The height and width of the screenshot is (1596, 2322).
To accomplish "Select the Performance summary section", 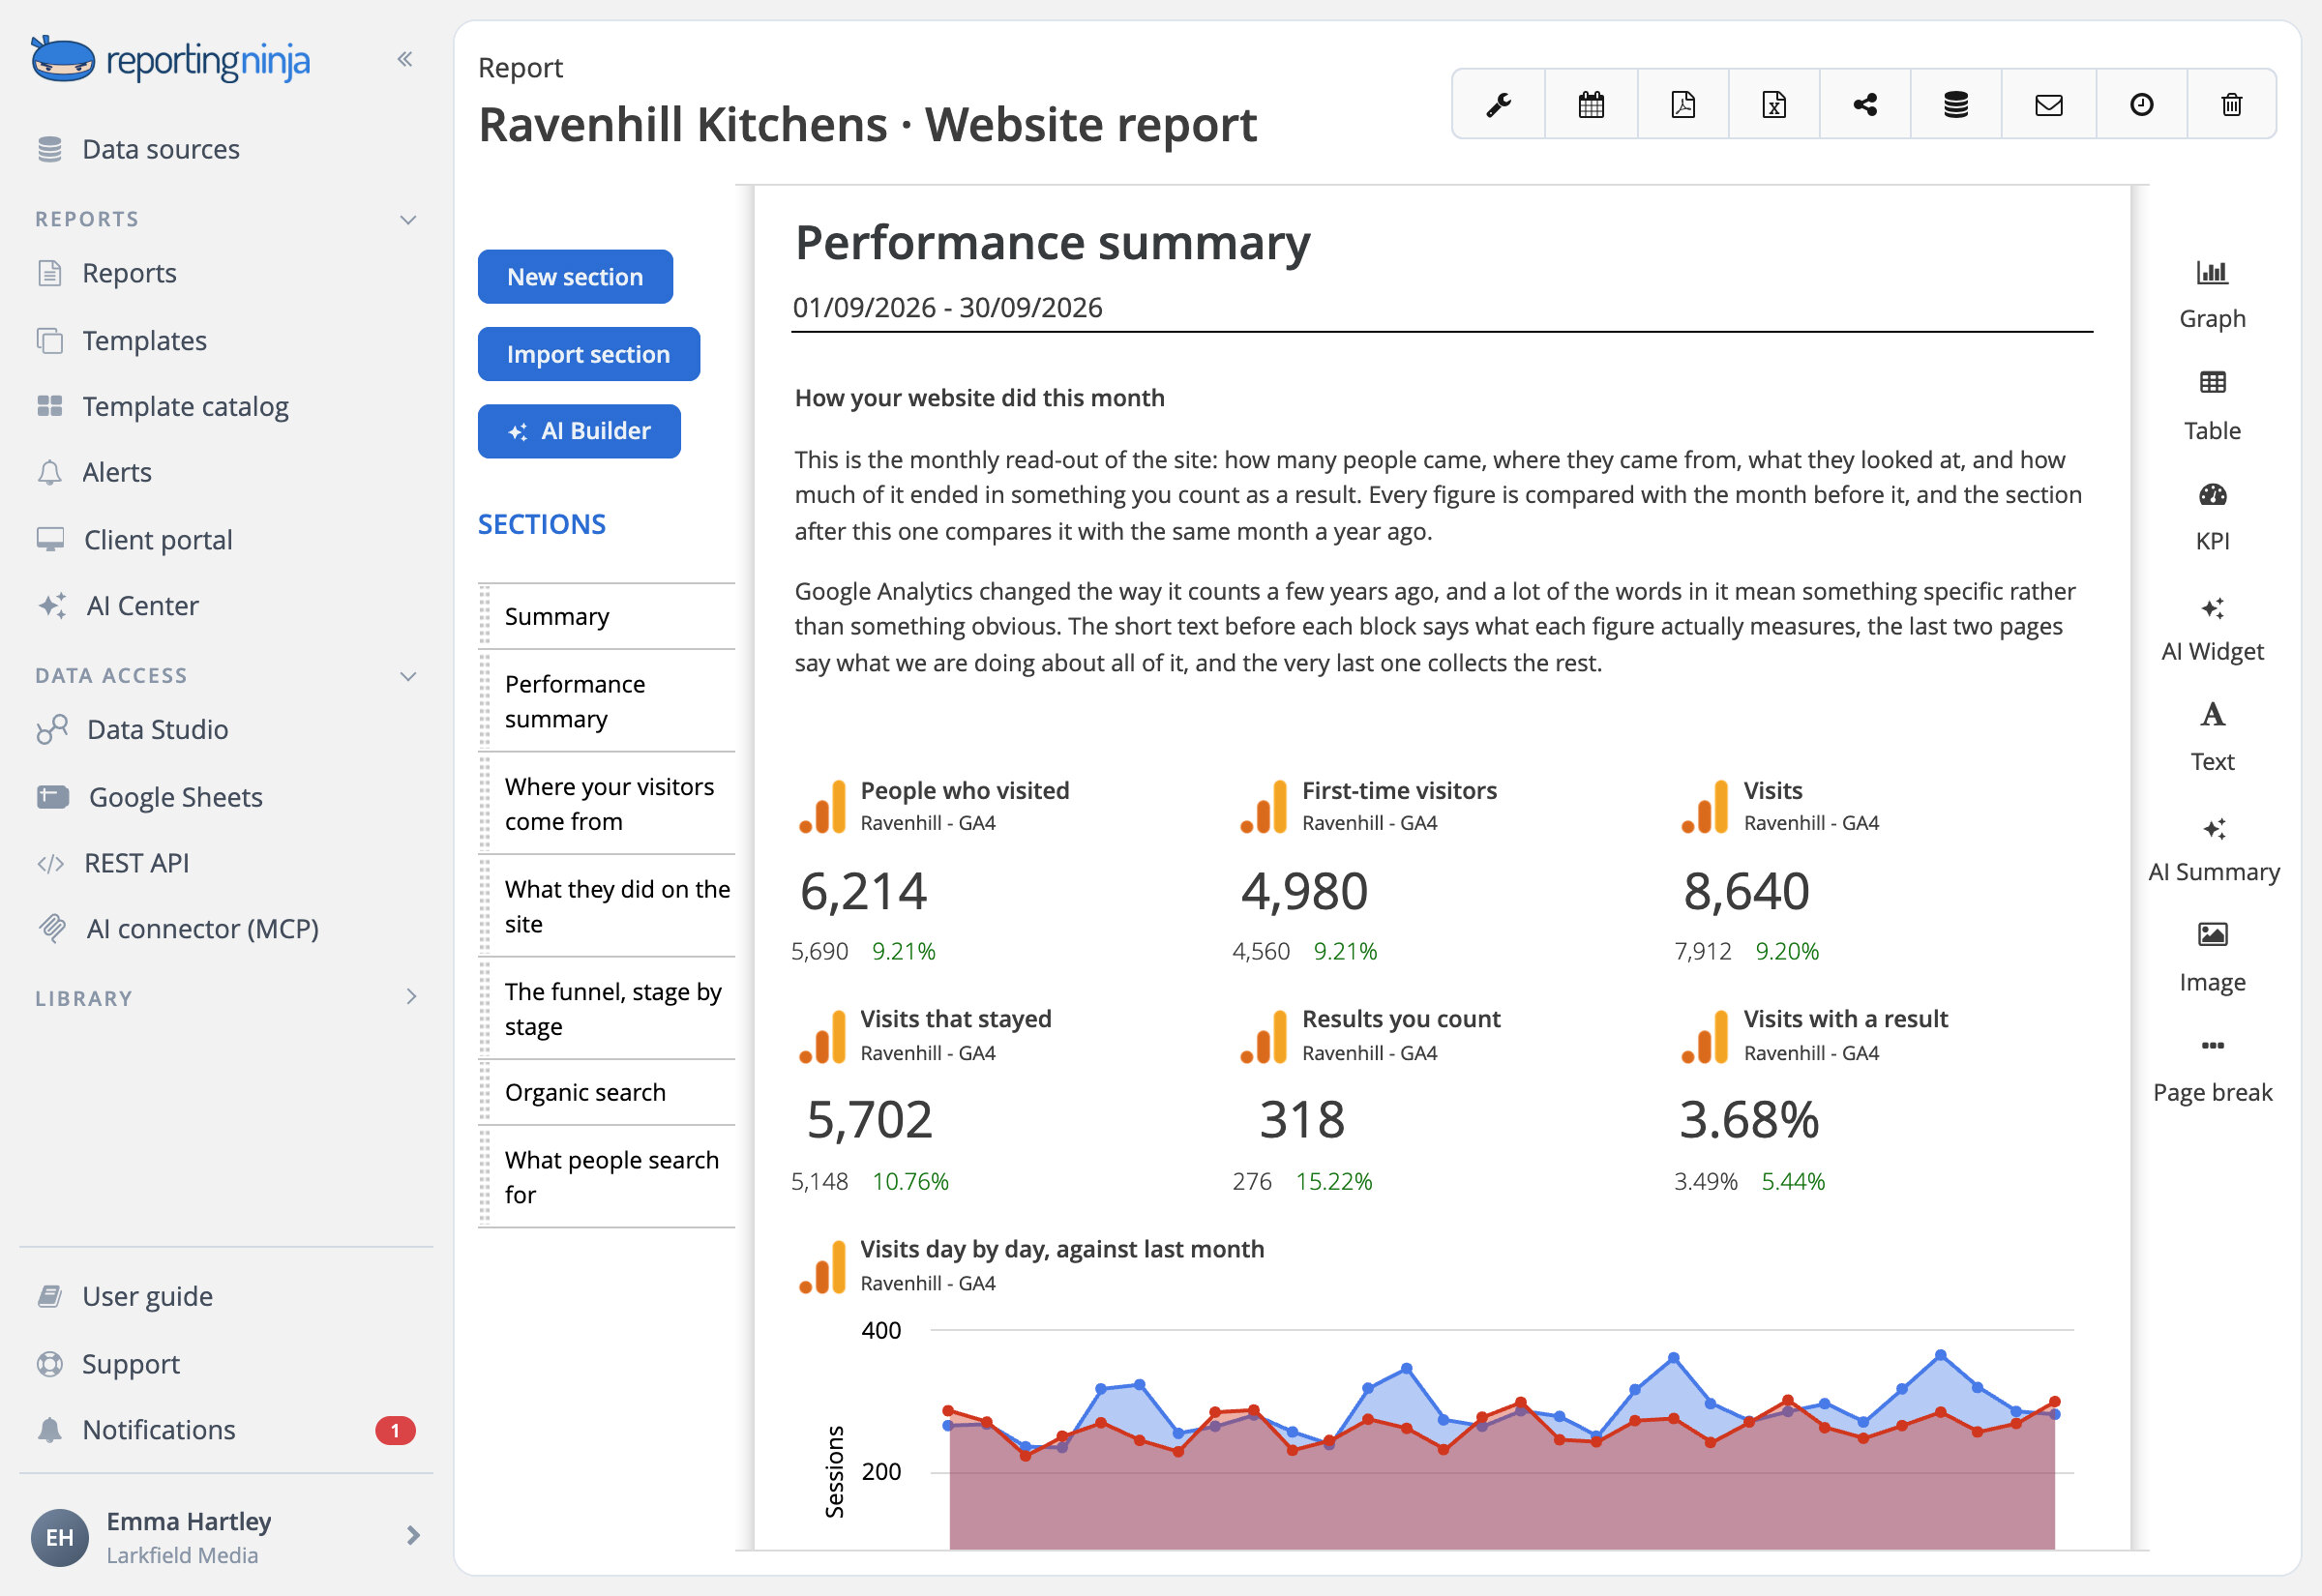I will [x=607, y=701].
